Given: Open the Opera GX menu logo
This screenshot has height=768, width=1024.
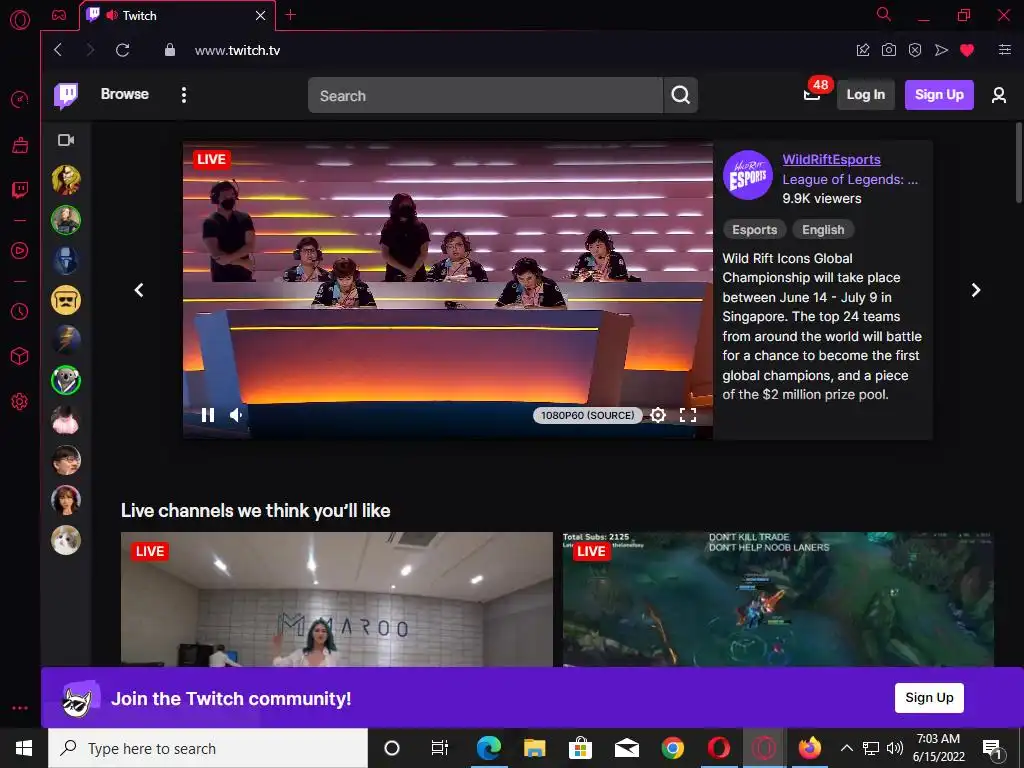Looking at the screenshot, I should click(20, 20).
